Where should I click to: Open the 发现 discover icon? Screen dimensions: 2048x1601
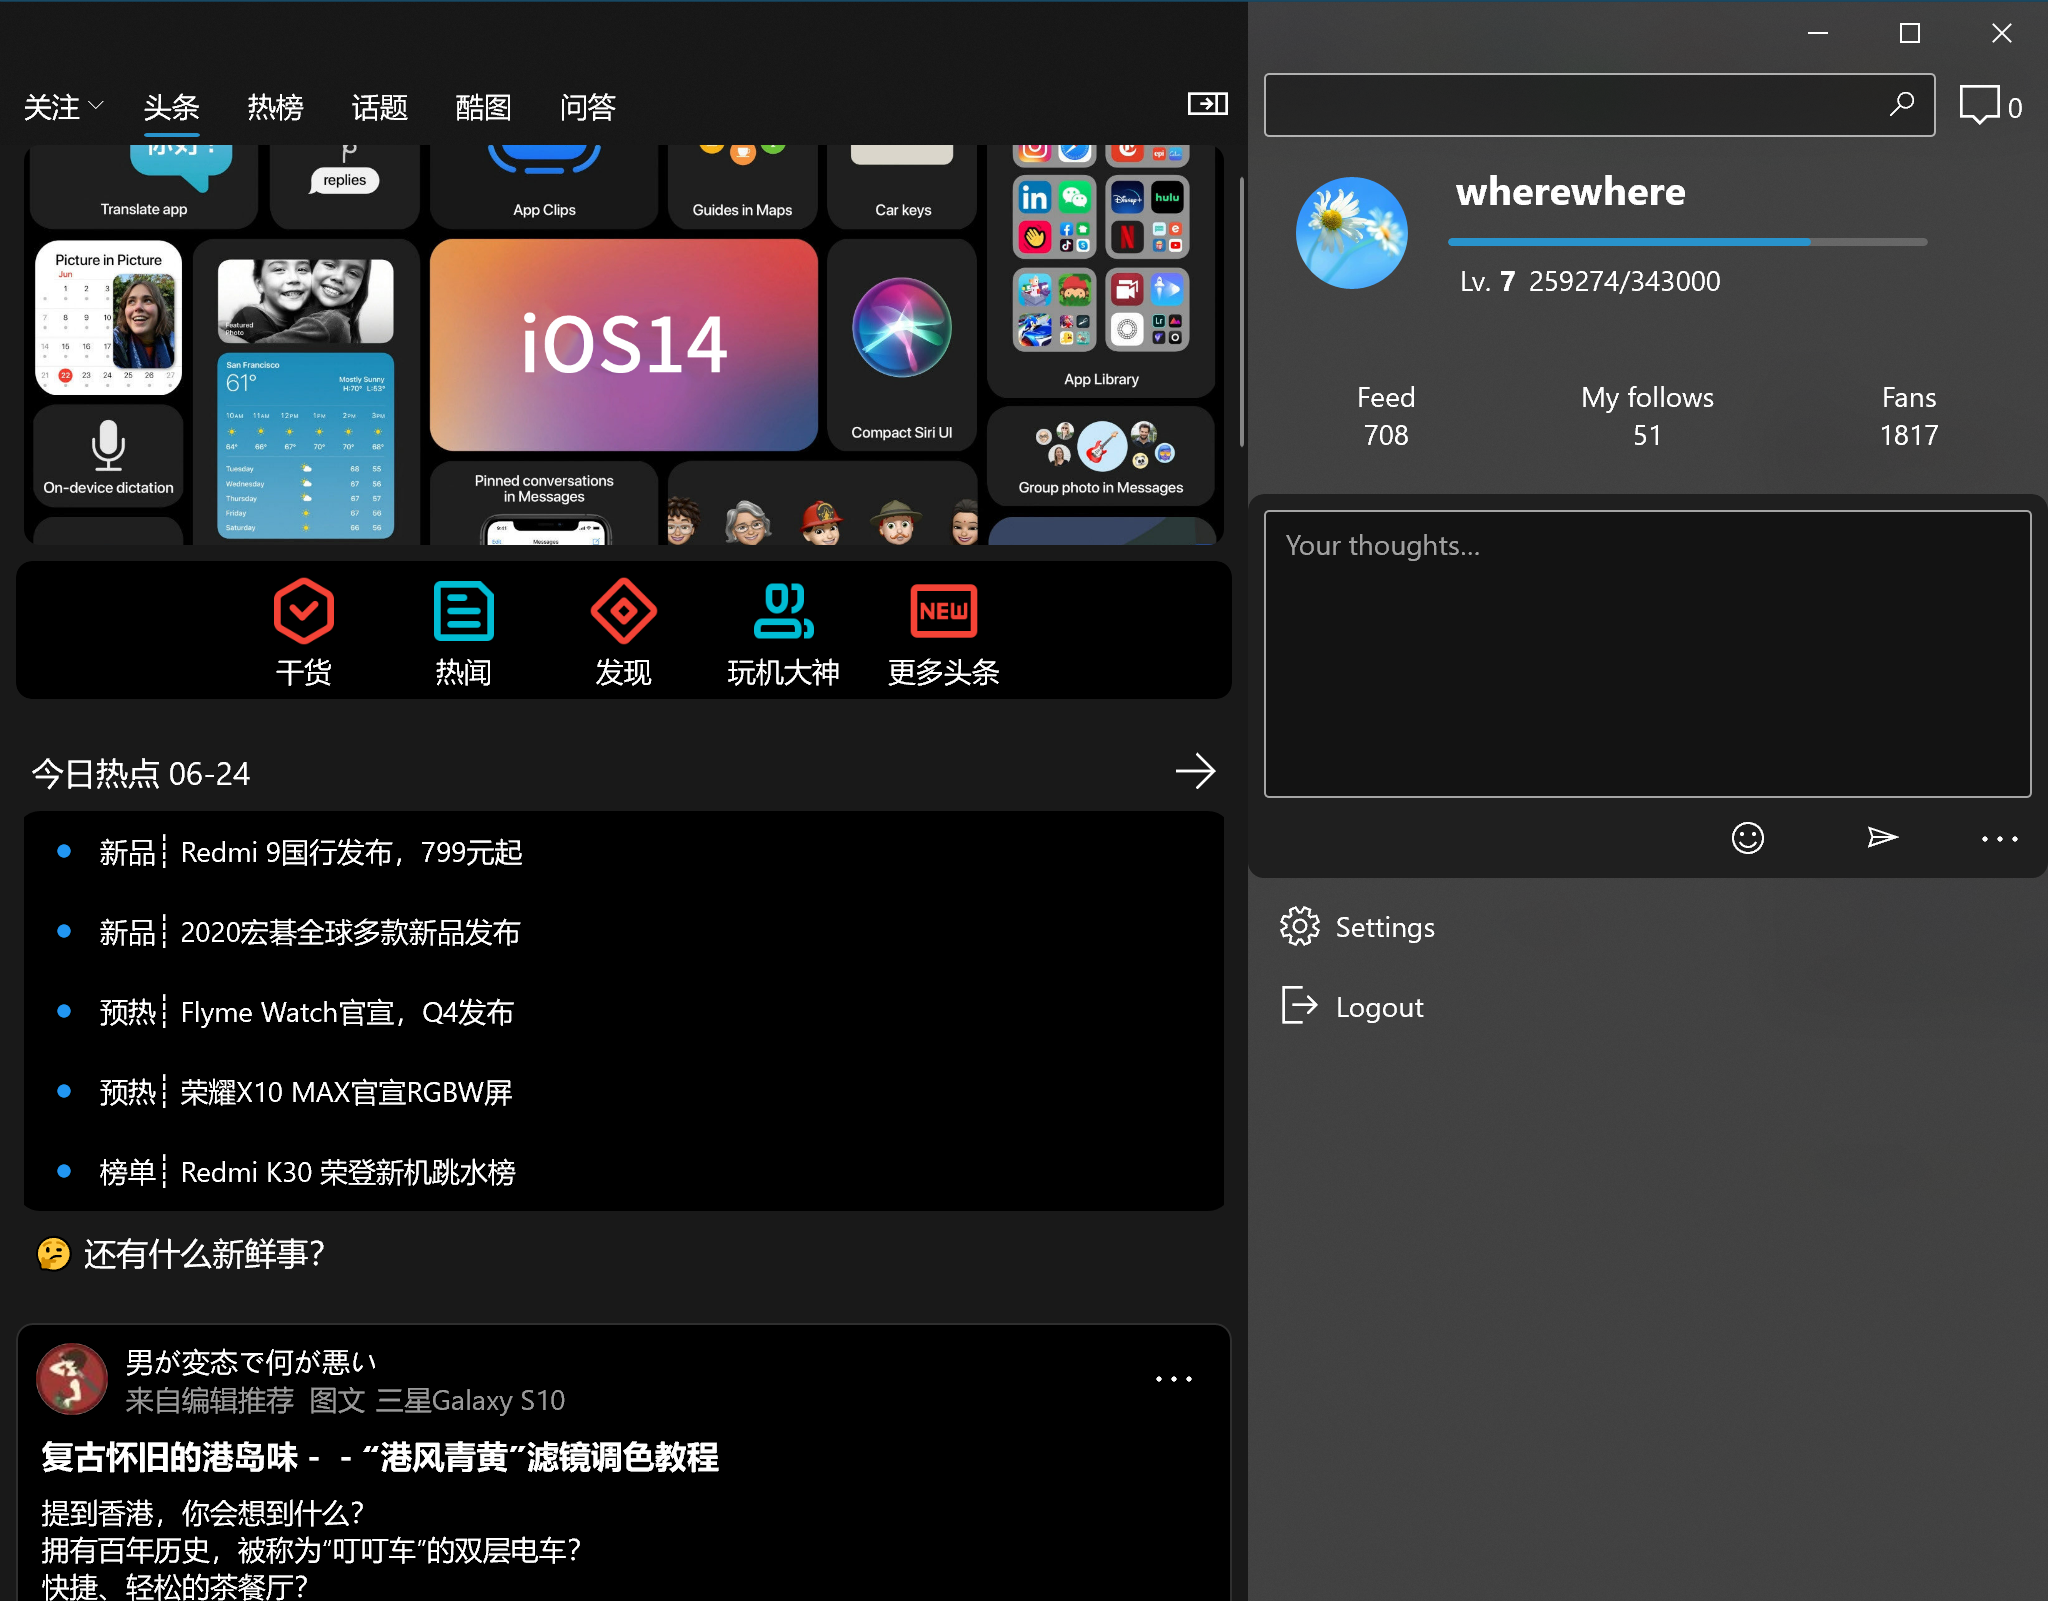[x=623, y=611]
